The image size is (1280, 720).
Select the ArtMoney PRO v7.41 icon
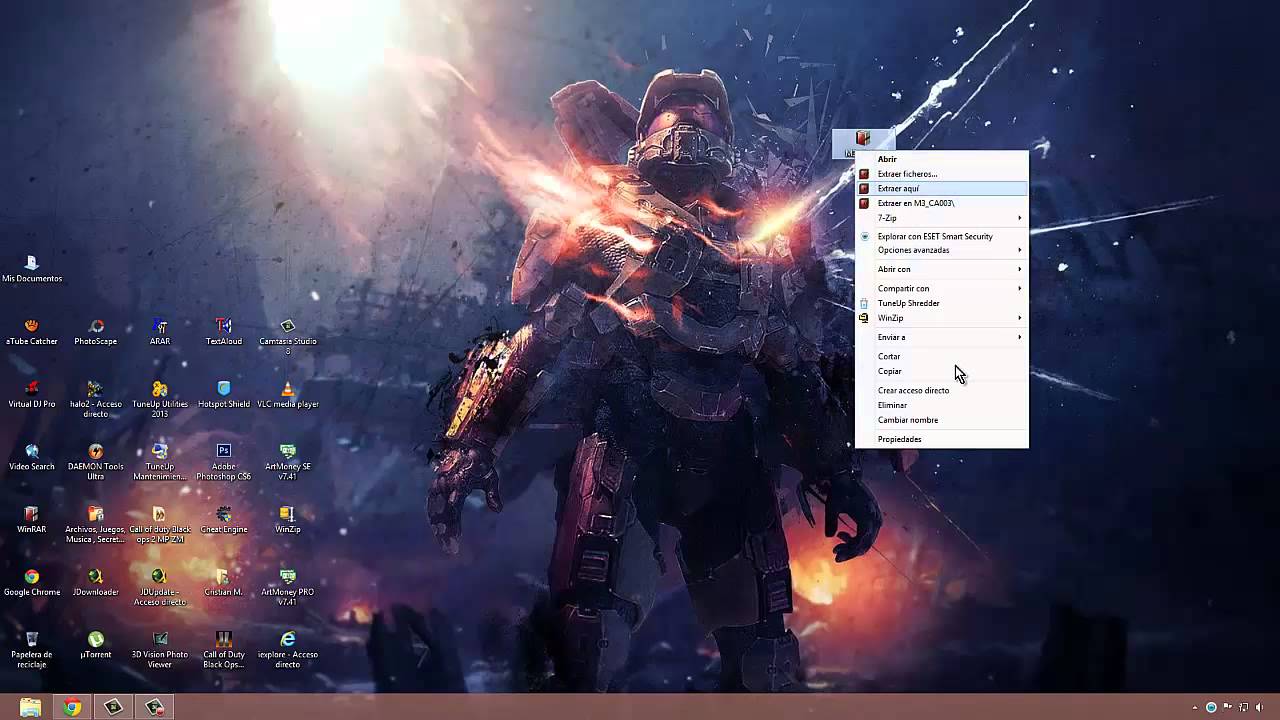pos(288,587)
